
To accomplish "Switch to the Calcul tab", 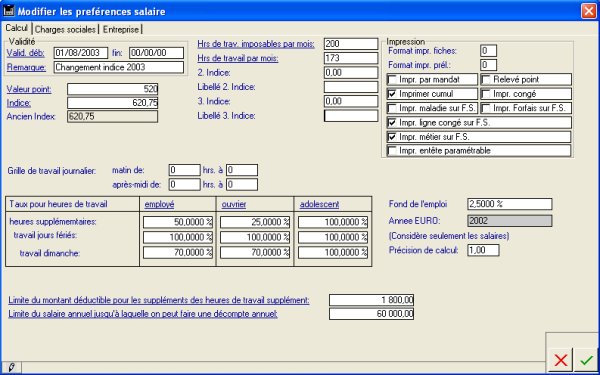I will (16, 28).
